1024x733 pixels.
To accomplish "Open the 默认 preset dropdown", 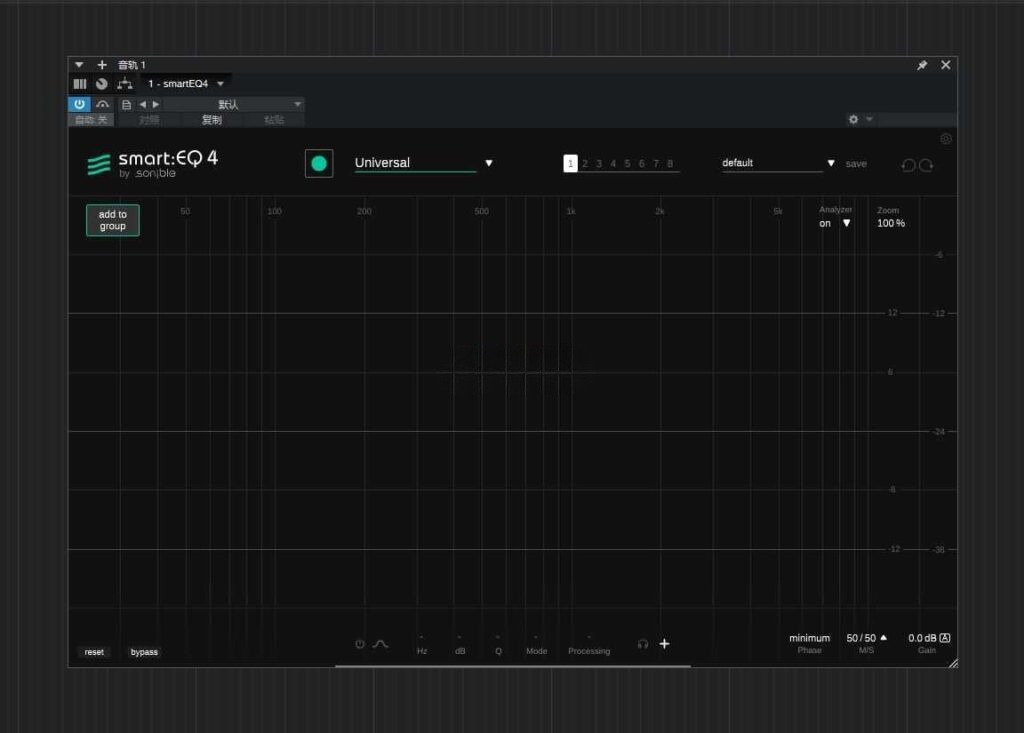I will [234, 105].
